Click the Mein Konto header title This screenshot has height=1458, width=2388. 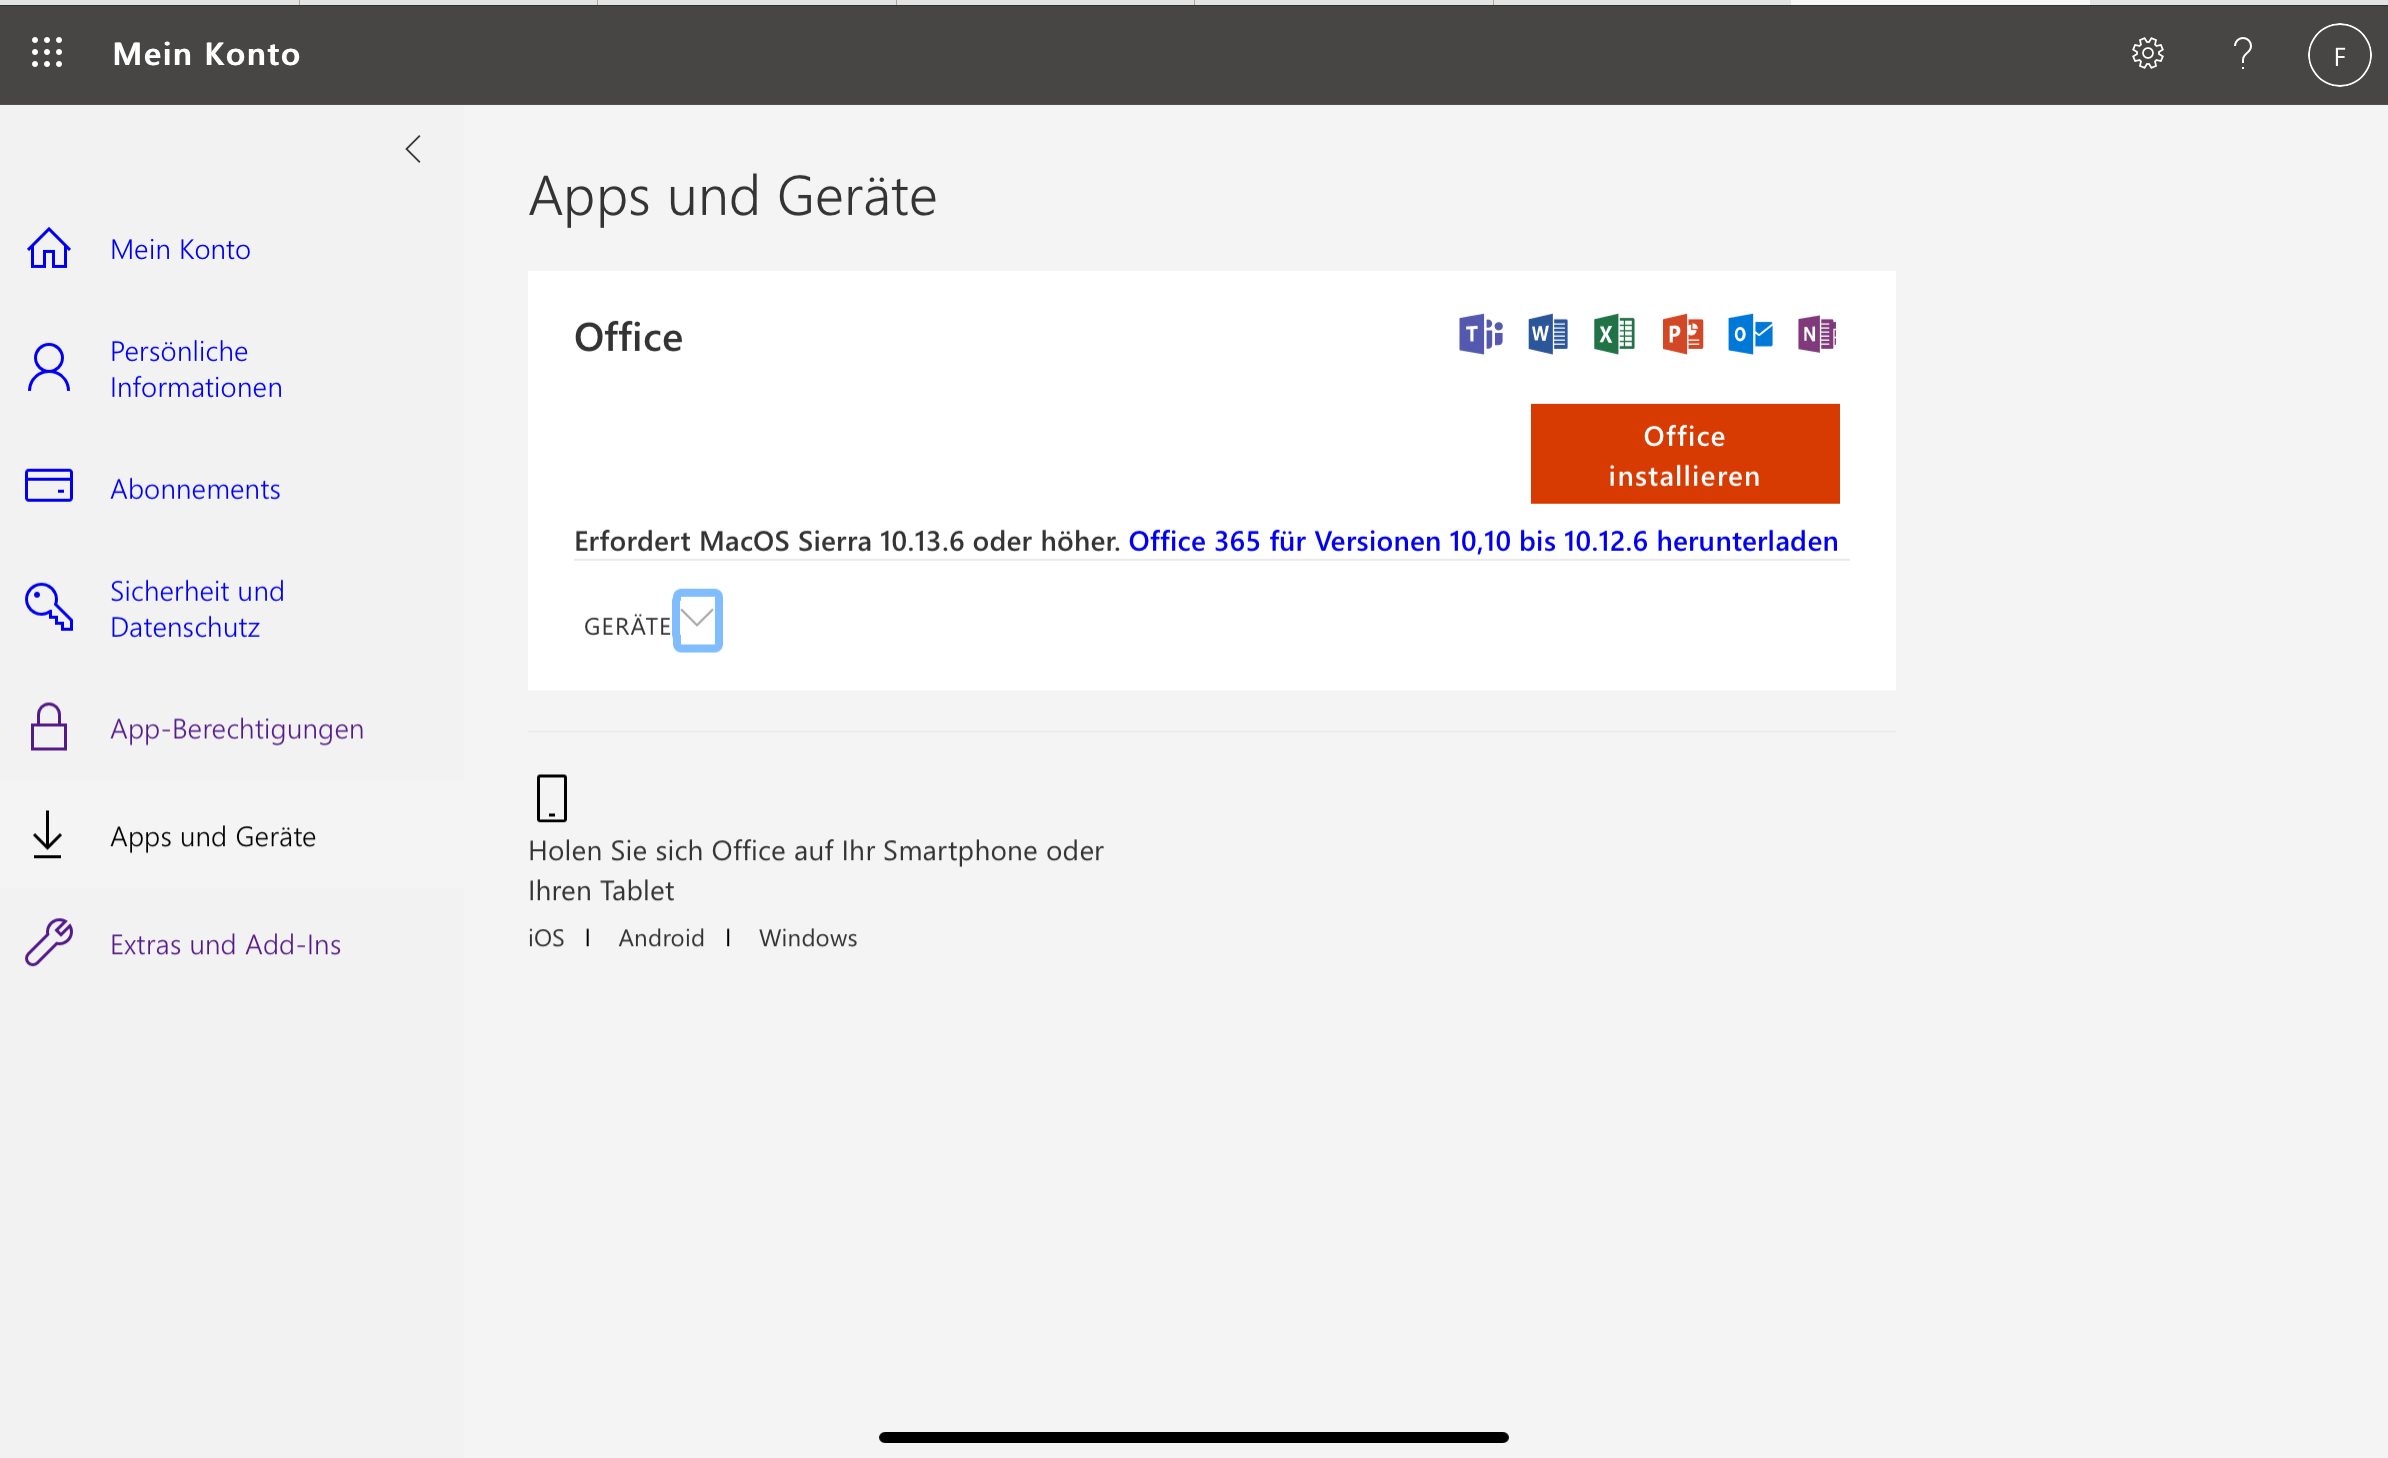(207, 54)
